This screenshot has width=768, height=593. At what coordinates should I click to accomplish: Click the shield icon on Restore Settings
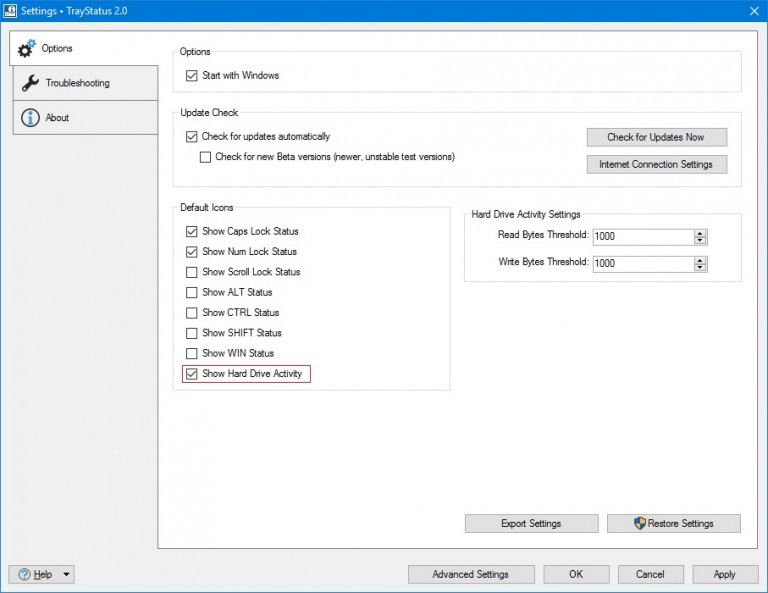(x=640, y=523)
